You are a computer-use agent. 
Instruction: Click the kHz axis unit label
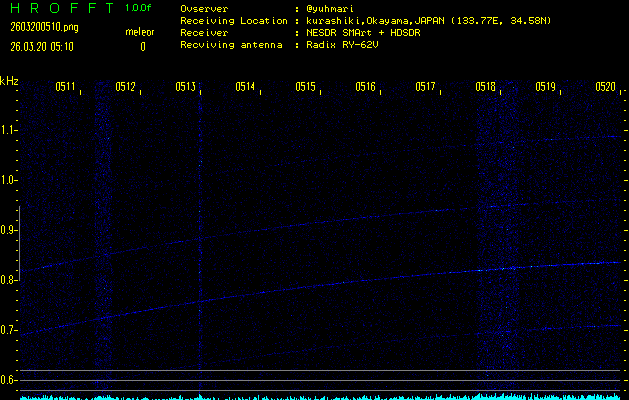9,81
